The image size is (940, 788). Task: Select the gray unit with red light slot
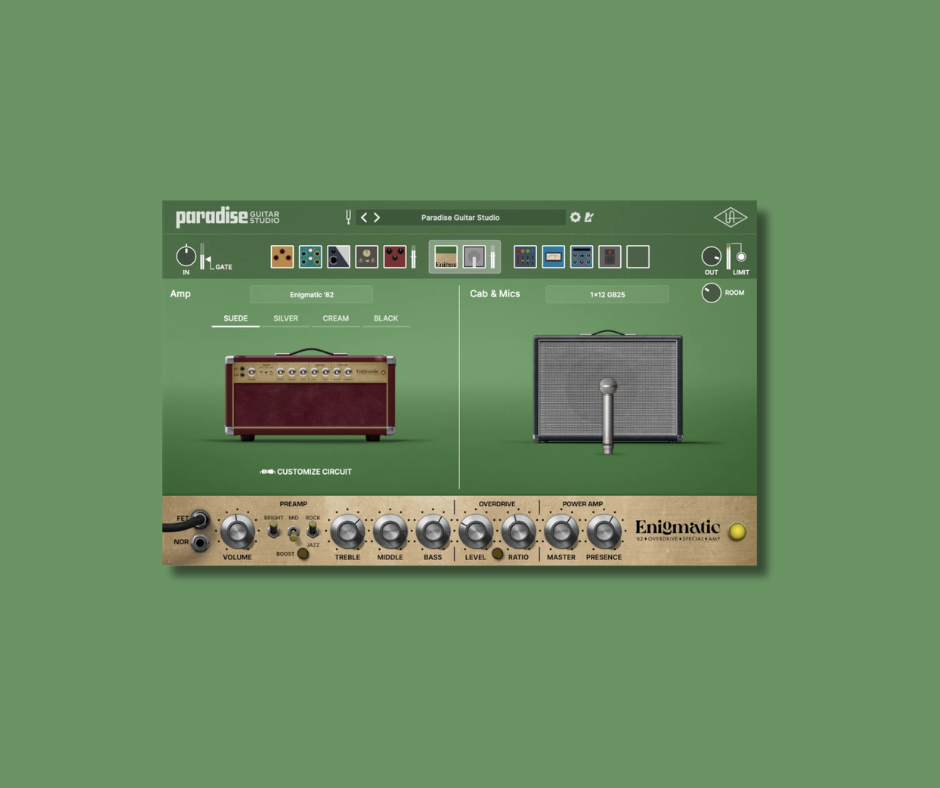(x=610, y=257)
